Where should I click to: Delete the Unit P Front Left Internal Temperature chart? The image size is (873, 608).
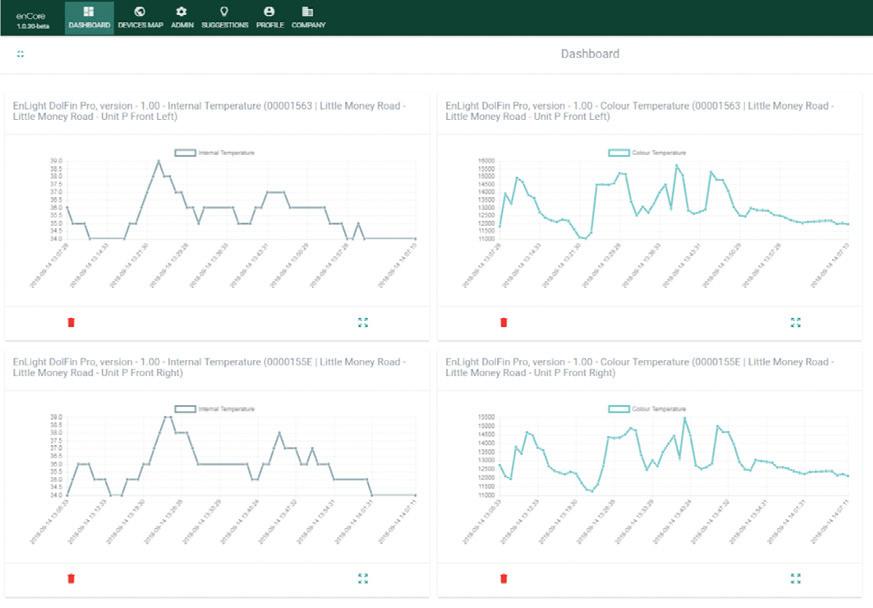pyautogui.click(x=71, y=322)
